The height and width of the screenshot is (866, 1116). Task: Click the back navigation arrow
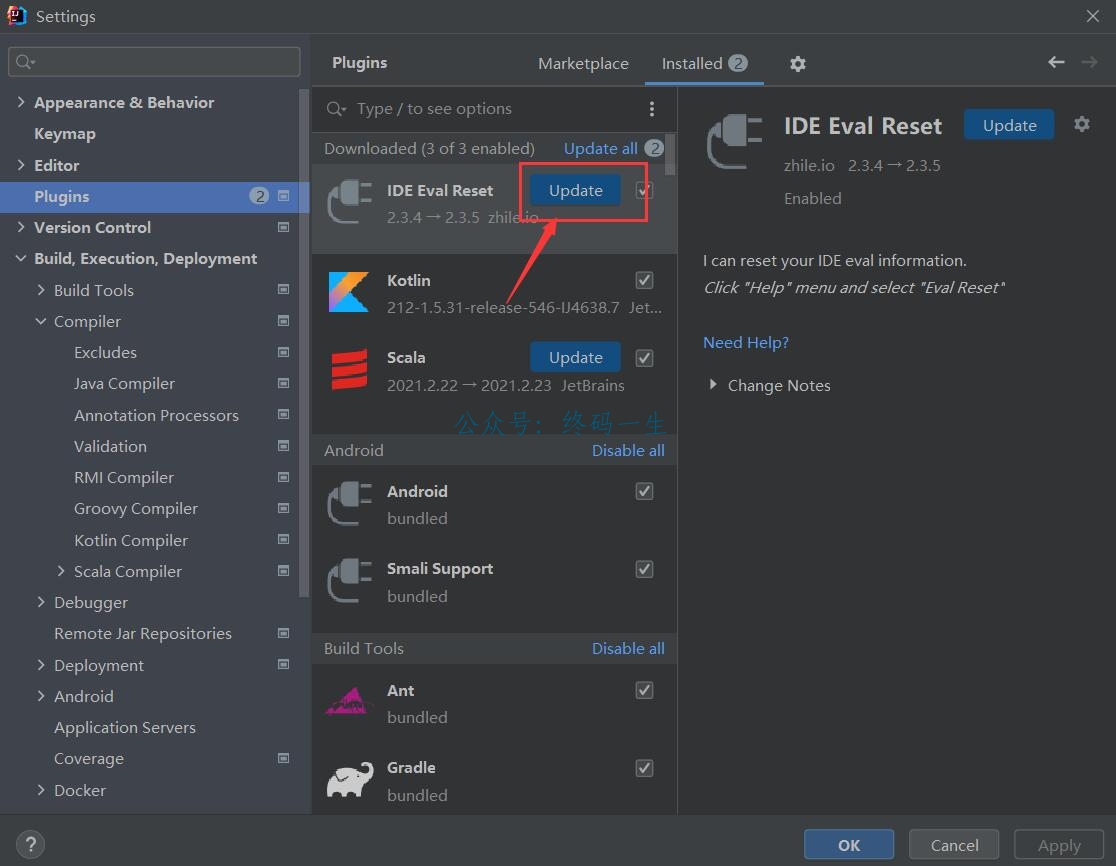[x=1056, y=63]
